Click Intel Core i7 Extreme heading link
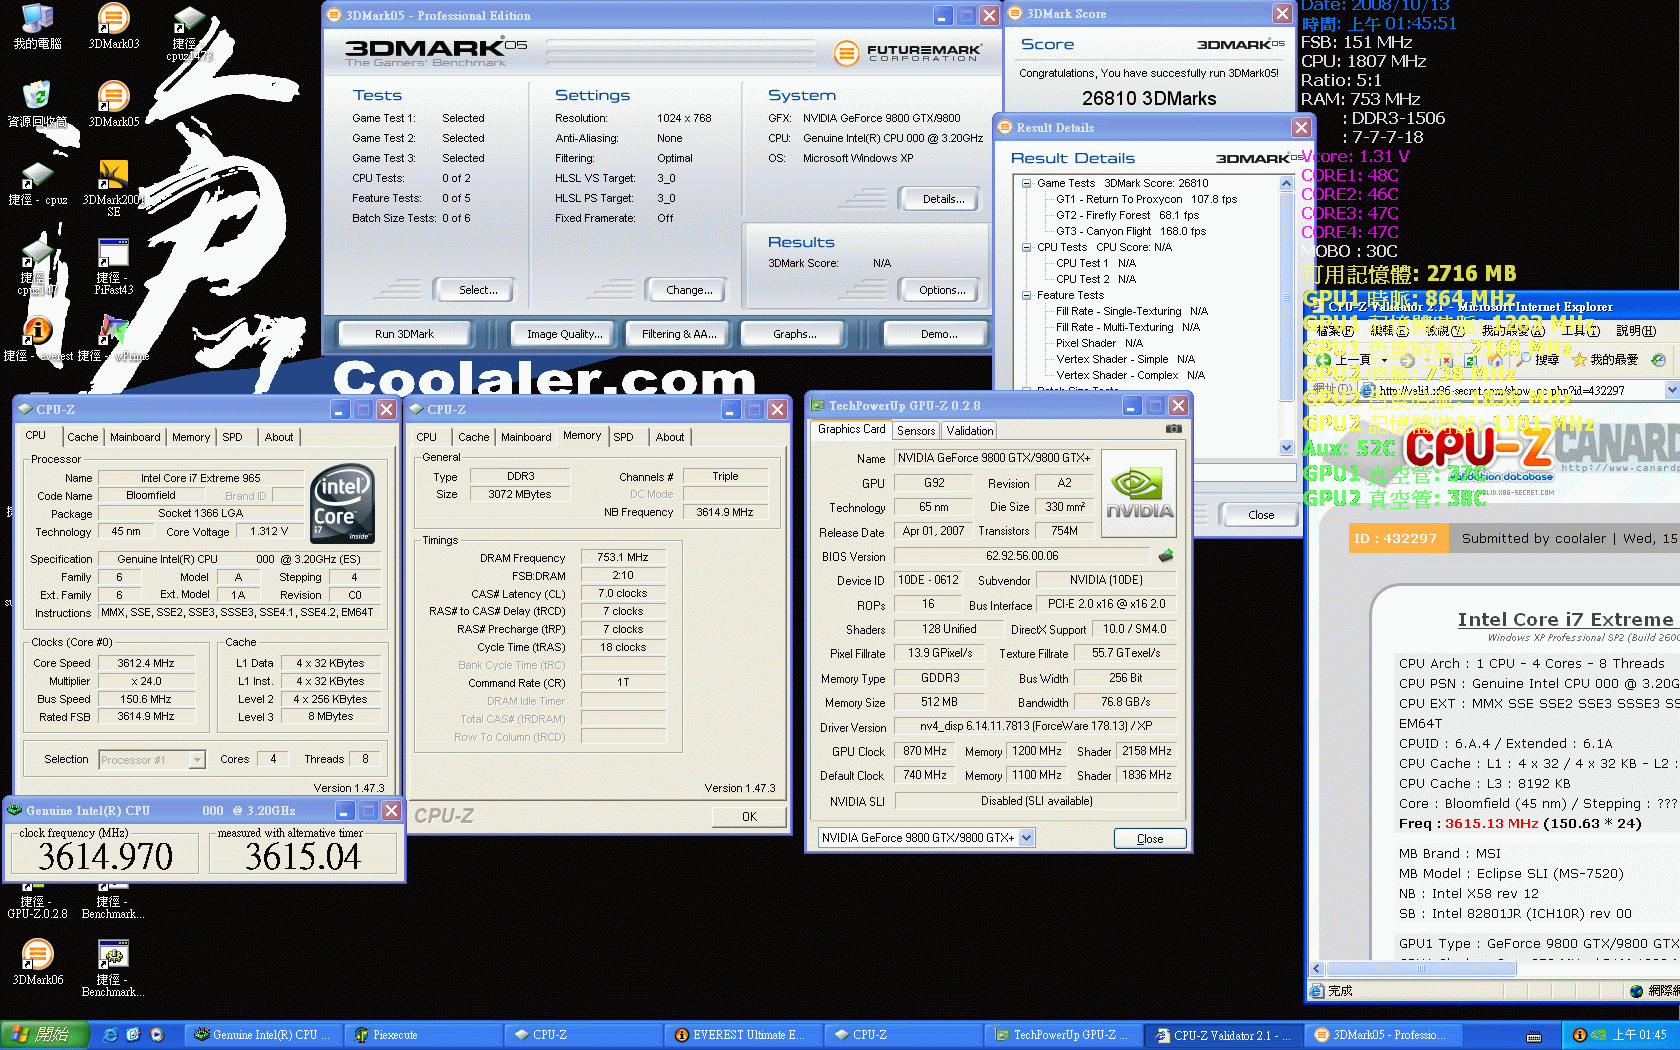This screenshot has width=1680, height=1050. (1565, 620)
